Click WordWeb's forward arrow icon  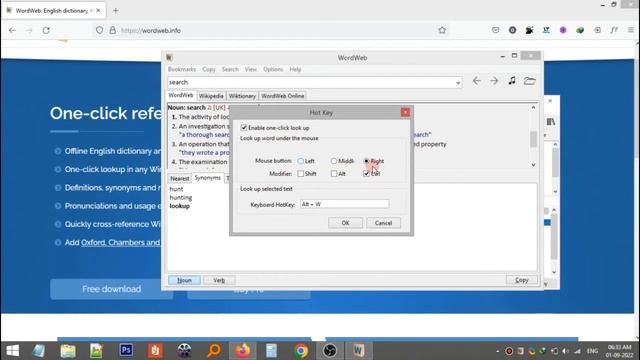pos(494,81)
